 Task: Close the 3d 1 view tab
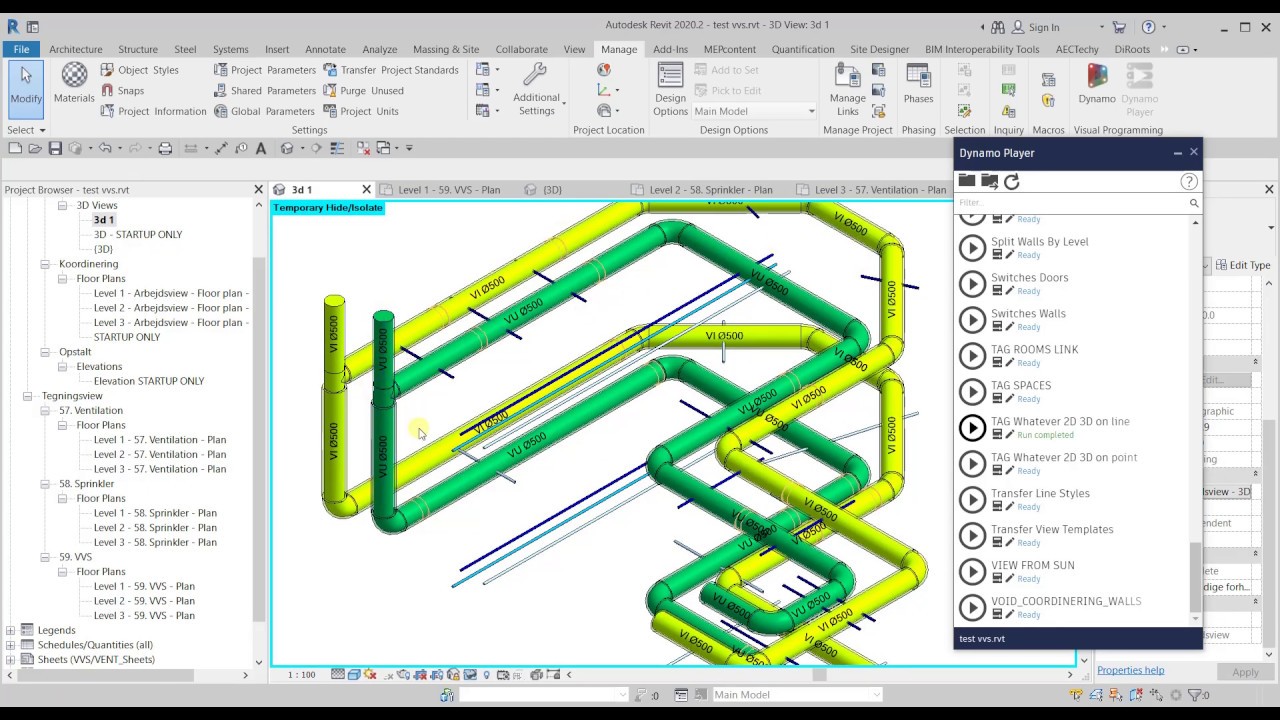(366, 190)
